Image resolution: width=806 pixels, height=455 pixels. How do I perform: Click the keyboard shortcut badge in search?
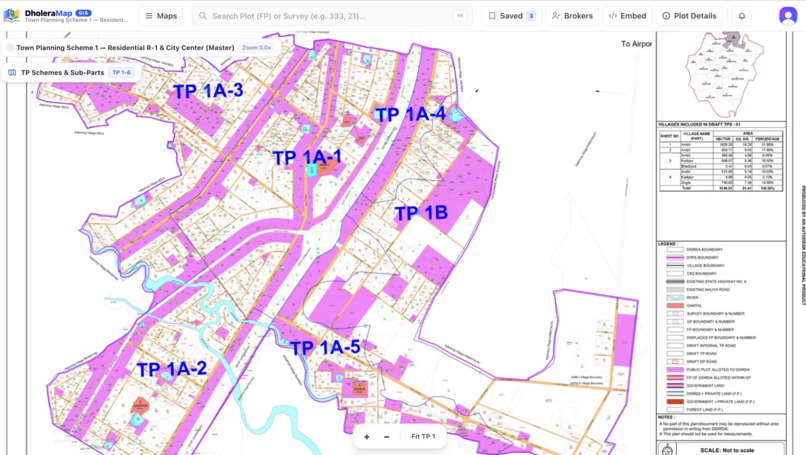pyautogui.click(x=460, y=16)
